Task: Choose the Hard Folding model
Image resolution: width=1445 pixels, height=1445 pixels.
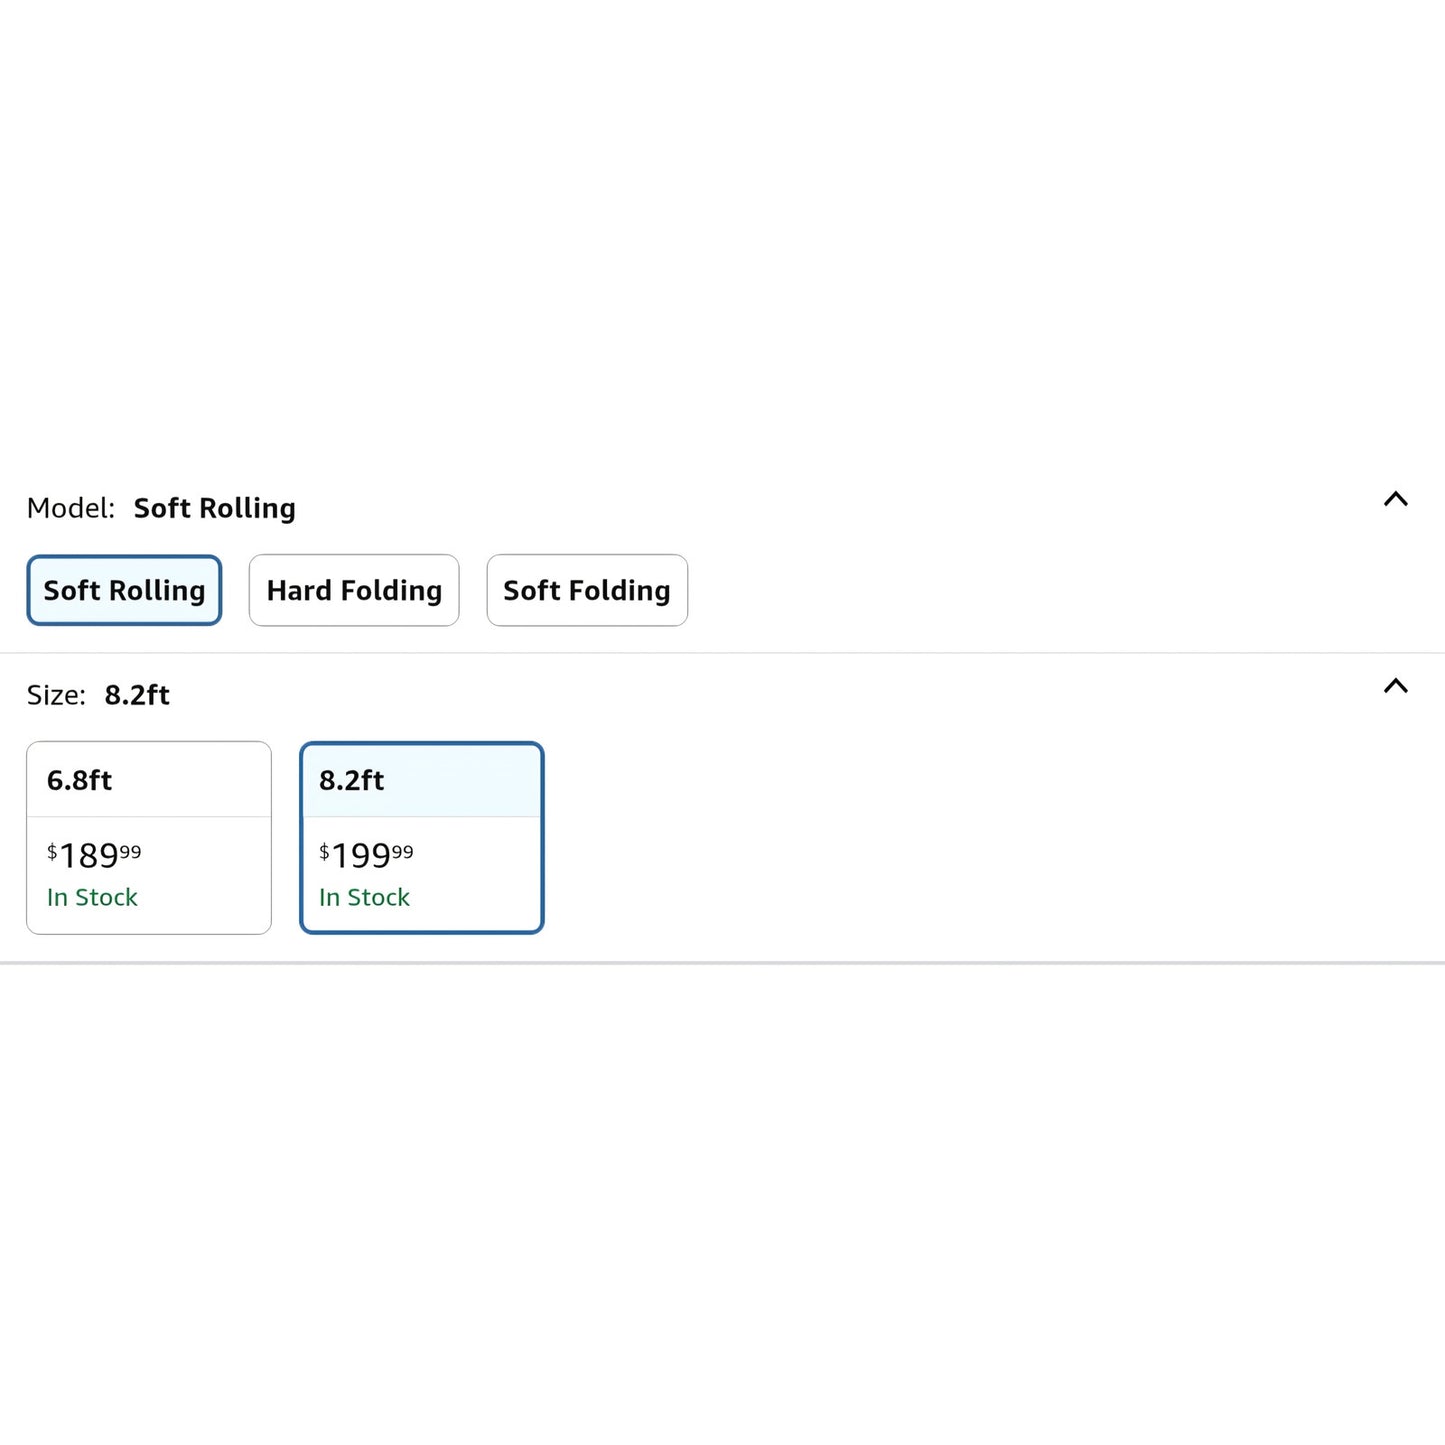Action: point(354,591)
